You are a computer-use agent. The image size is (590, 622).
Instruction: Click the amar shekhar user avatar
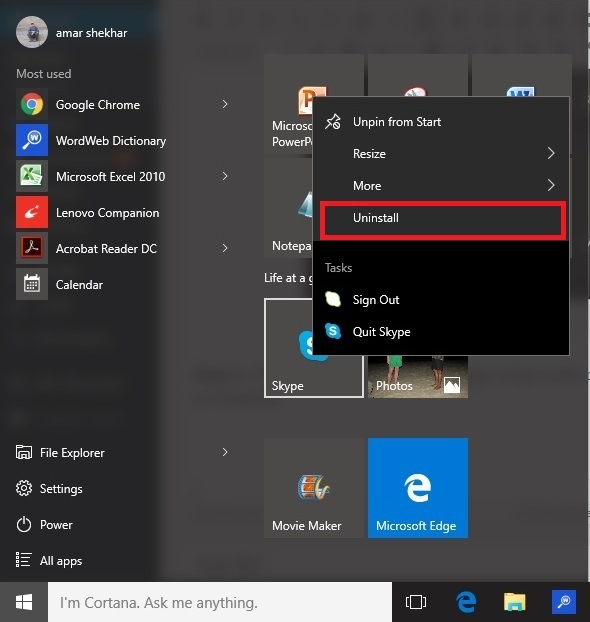tap(32, 32)
